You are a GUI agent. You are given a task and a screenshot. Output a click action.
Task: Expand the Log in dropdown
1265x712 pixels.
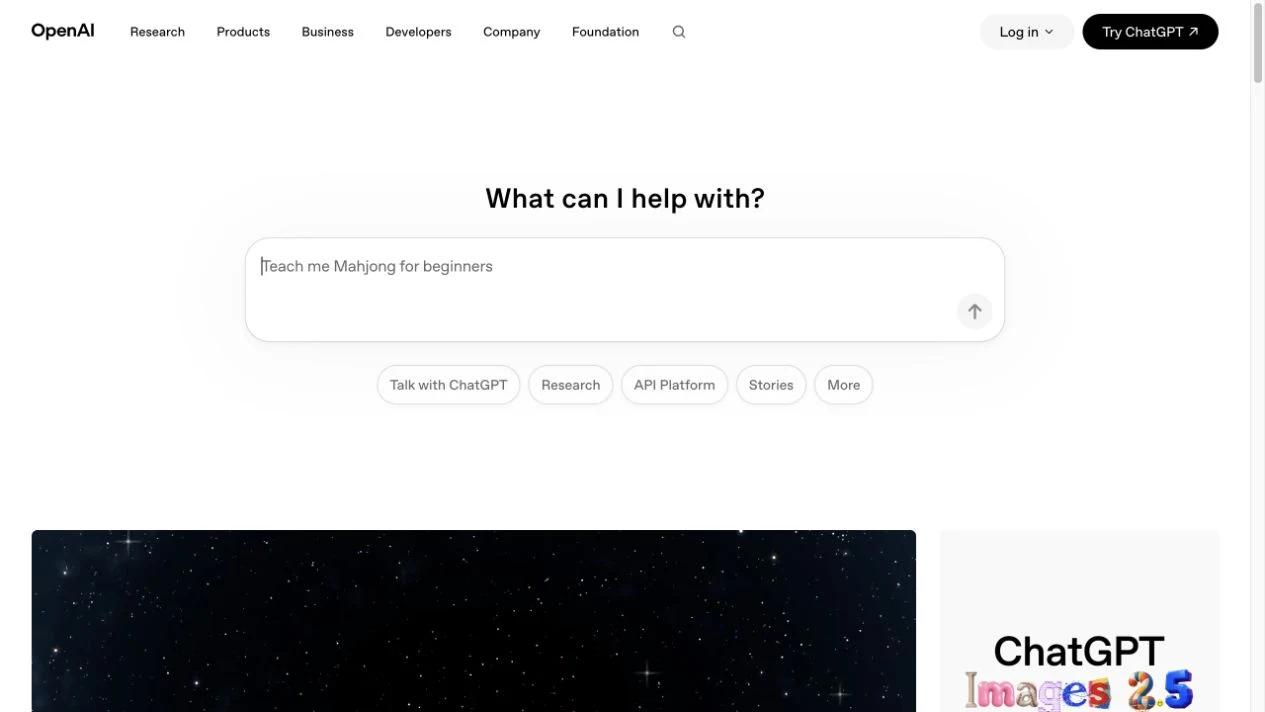coord(1027,32)
